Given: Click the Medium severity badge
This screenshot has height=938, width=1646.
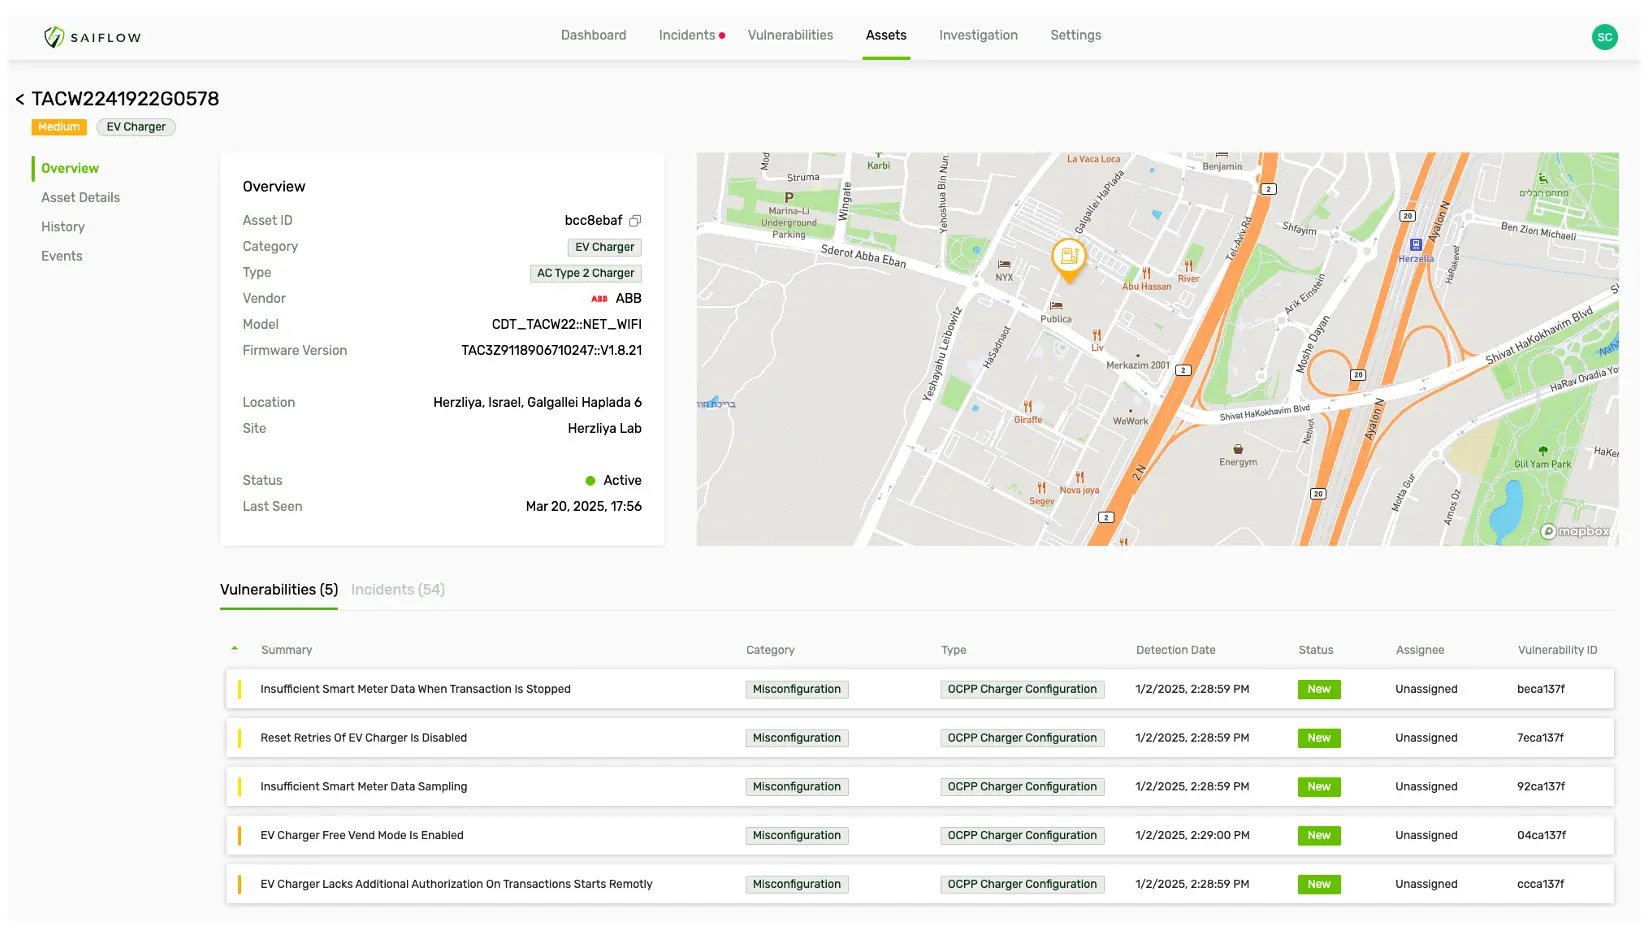Looking at the screenshot, I should pos(59,127).
